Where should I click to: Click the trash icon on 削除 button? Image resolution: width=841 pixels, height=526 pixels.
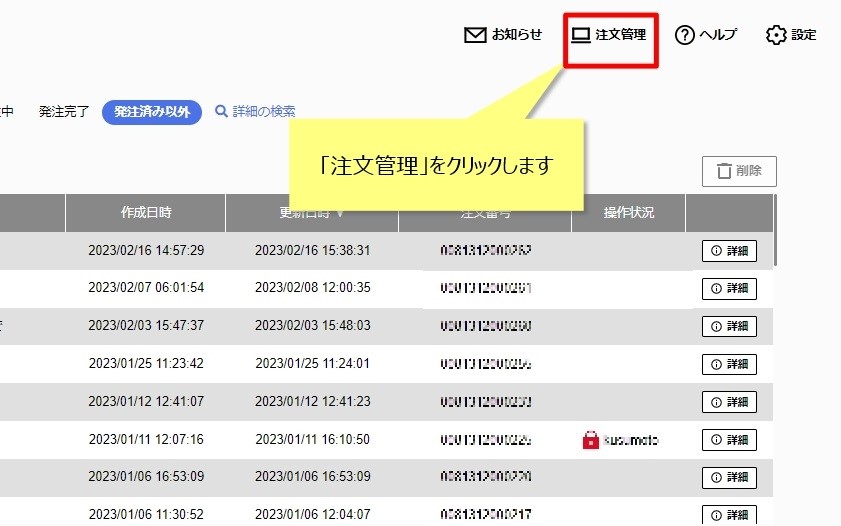pos(723,171)
